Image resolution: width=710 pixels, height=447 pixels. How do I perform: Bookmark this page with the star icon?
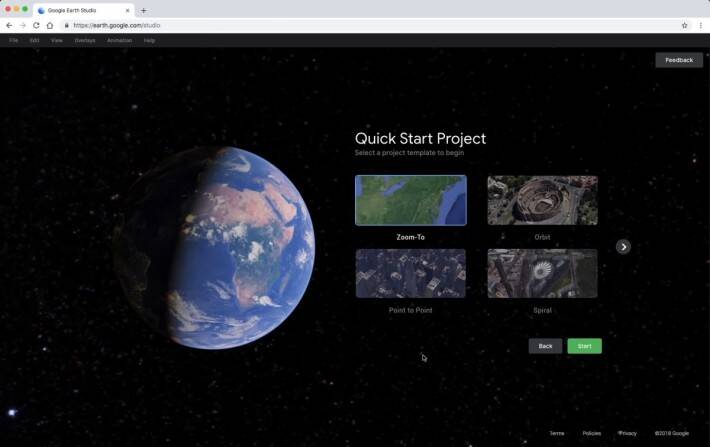click(685, 25)
